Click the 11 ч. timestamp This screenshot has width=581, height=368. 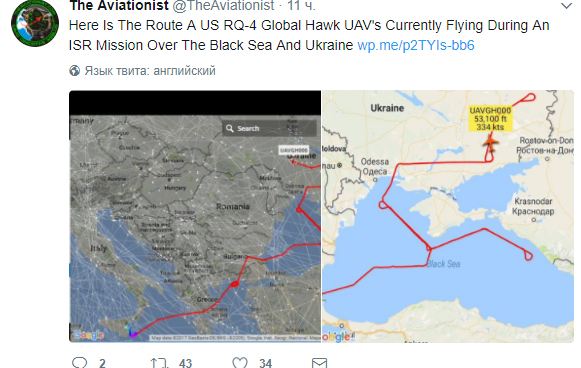click(302, 5)
